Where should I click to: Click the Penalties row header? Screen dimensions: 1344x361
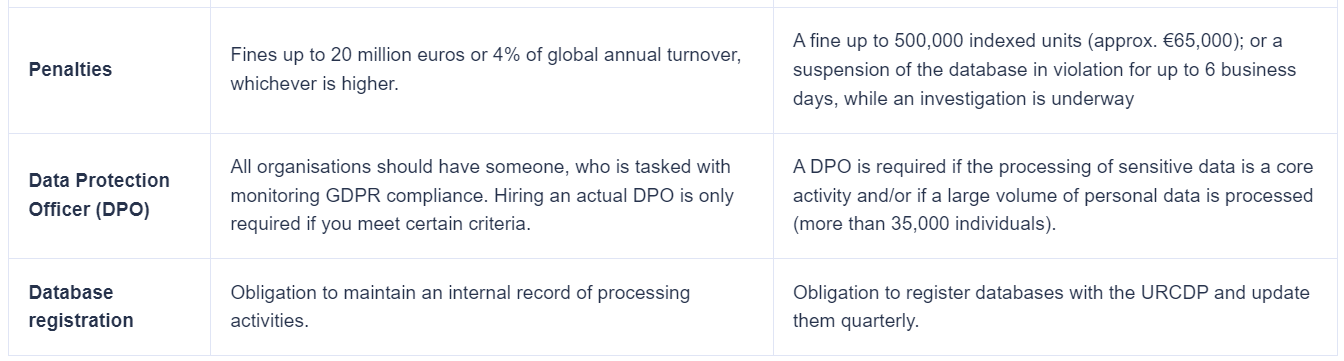point(70,70)
